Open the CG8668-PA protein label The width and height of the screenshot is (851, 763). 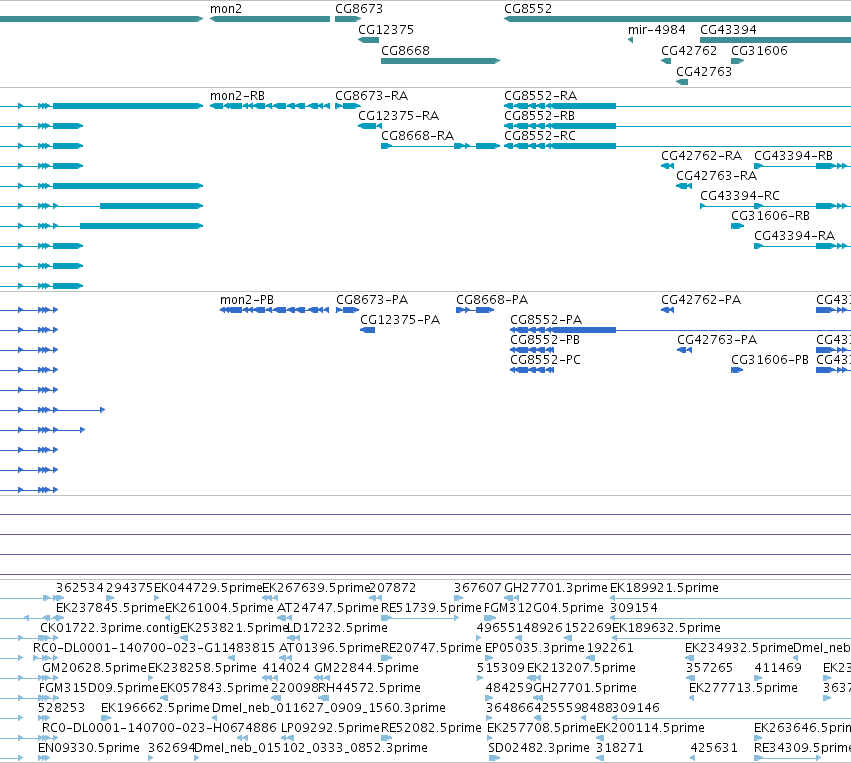(x=492, y=300)
